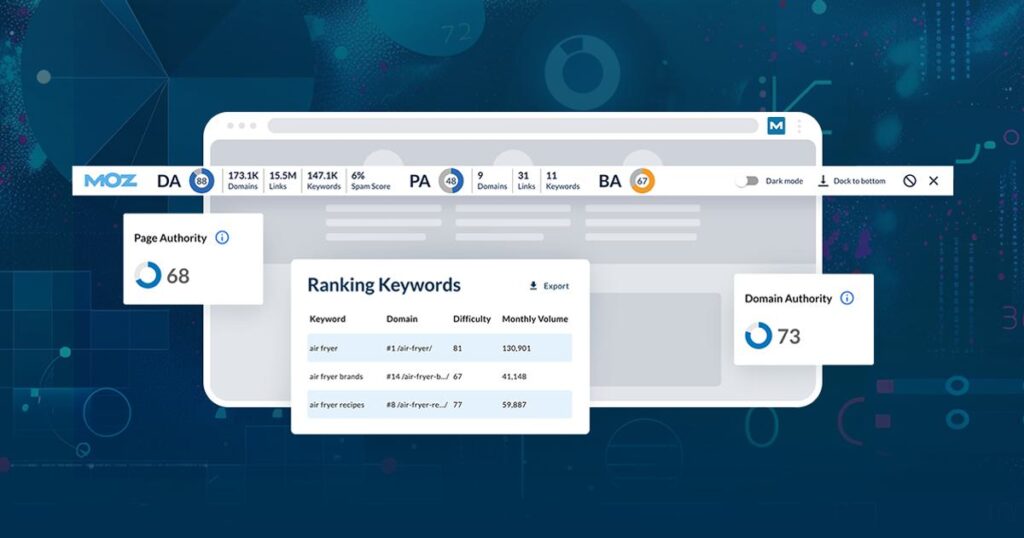Click the Monthly Volume column header
This screenshot has height=538, width=1024.
(535, 319)
